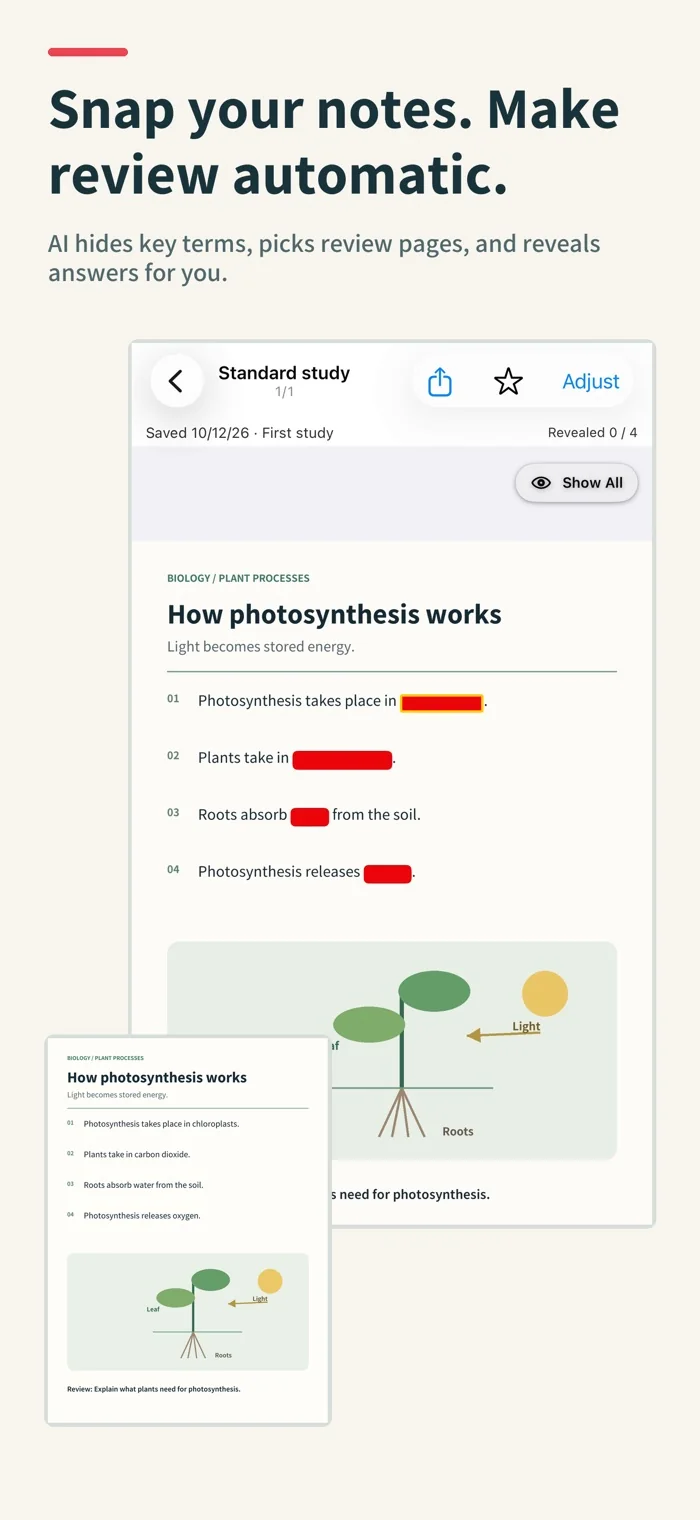
Task: Open the Adjust options
Action: [x=590, y=381]
